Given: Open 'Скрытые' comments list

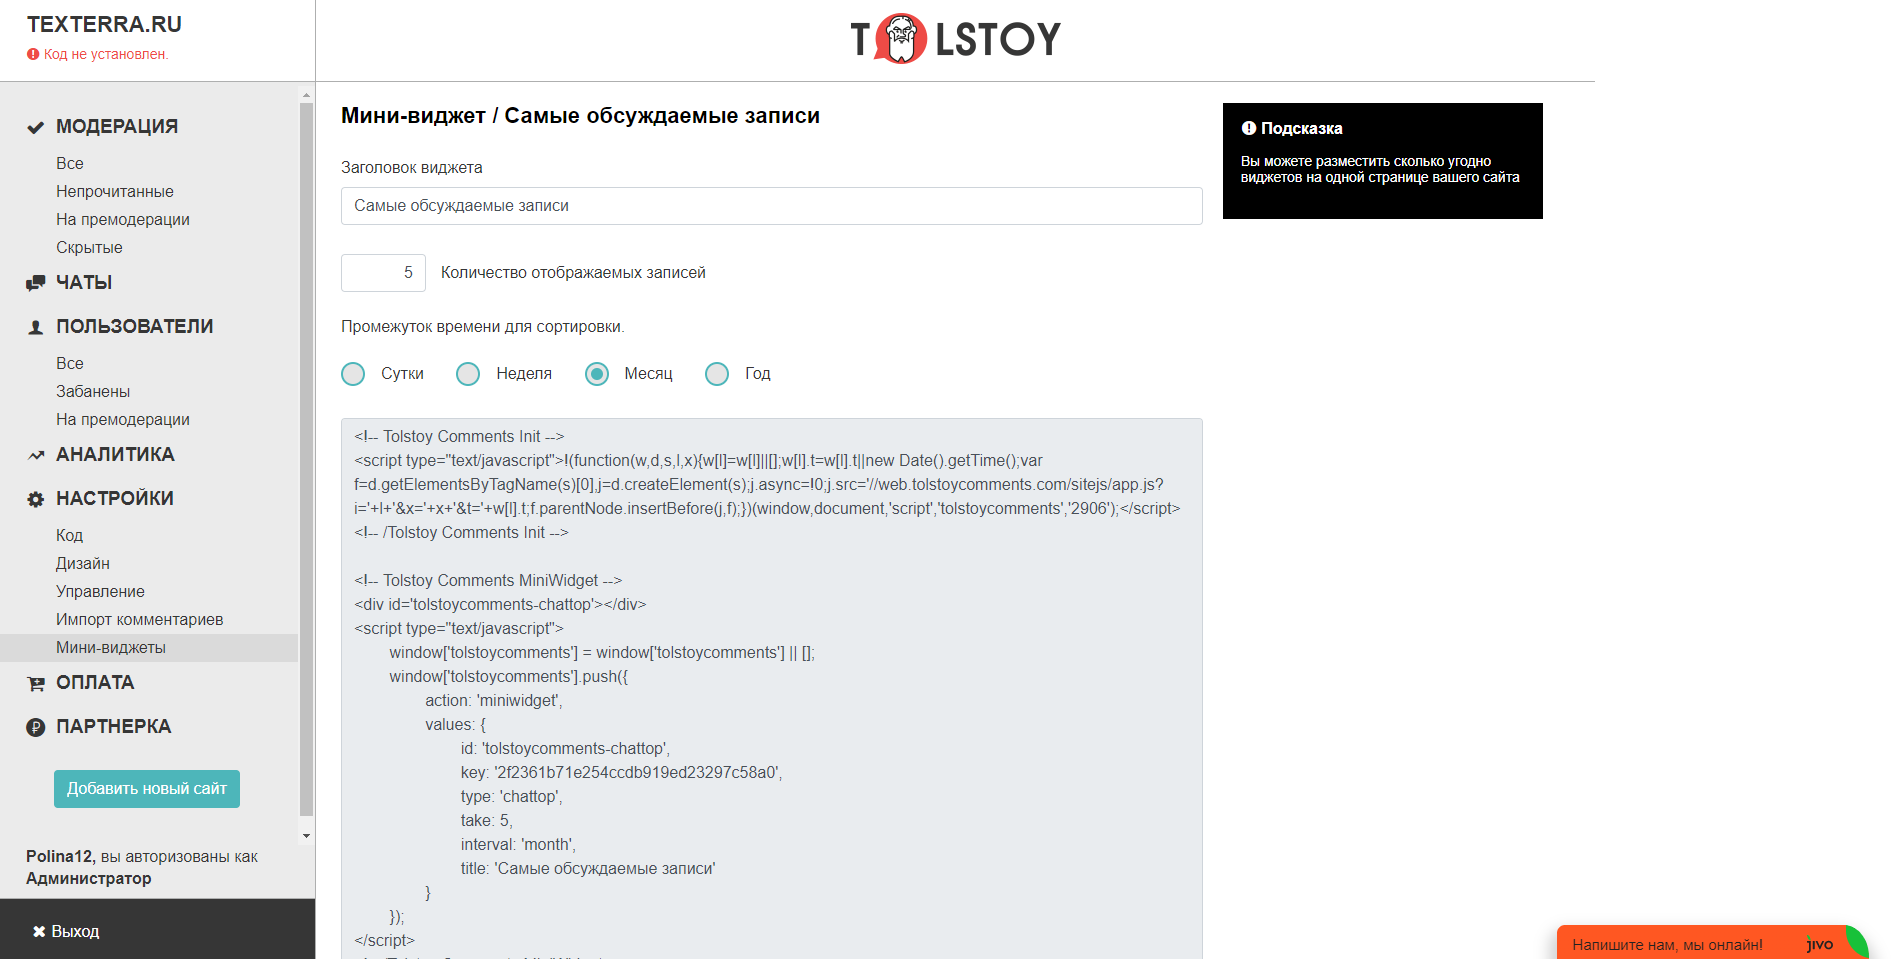Looking at the screenshot, I should [x=89, y=247].
